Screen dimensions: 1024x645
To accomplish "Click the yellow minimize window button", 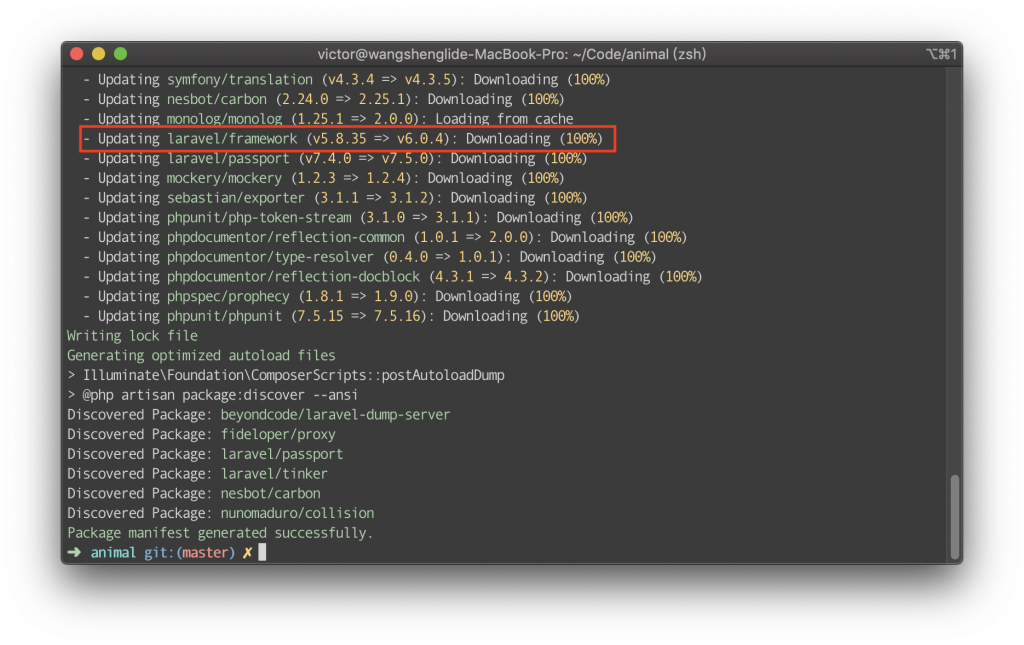I will pyautogui.click(x=99, y=54).
